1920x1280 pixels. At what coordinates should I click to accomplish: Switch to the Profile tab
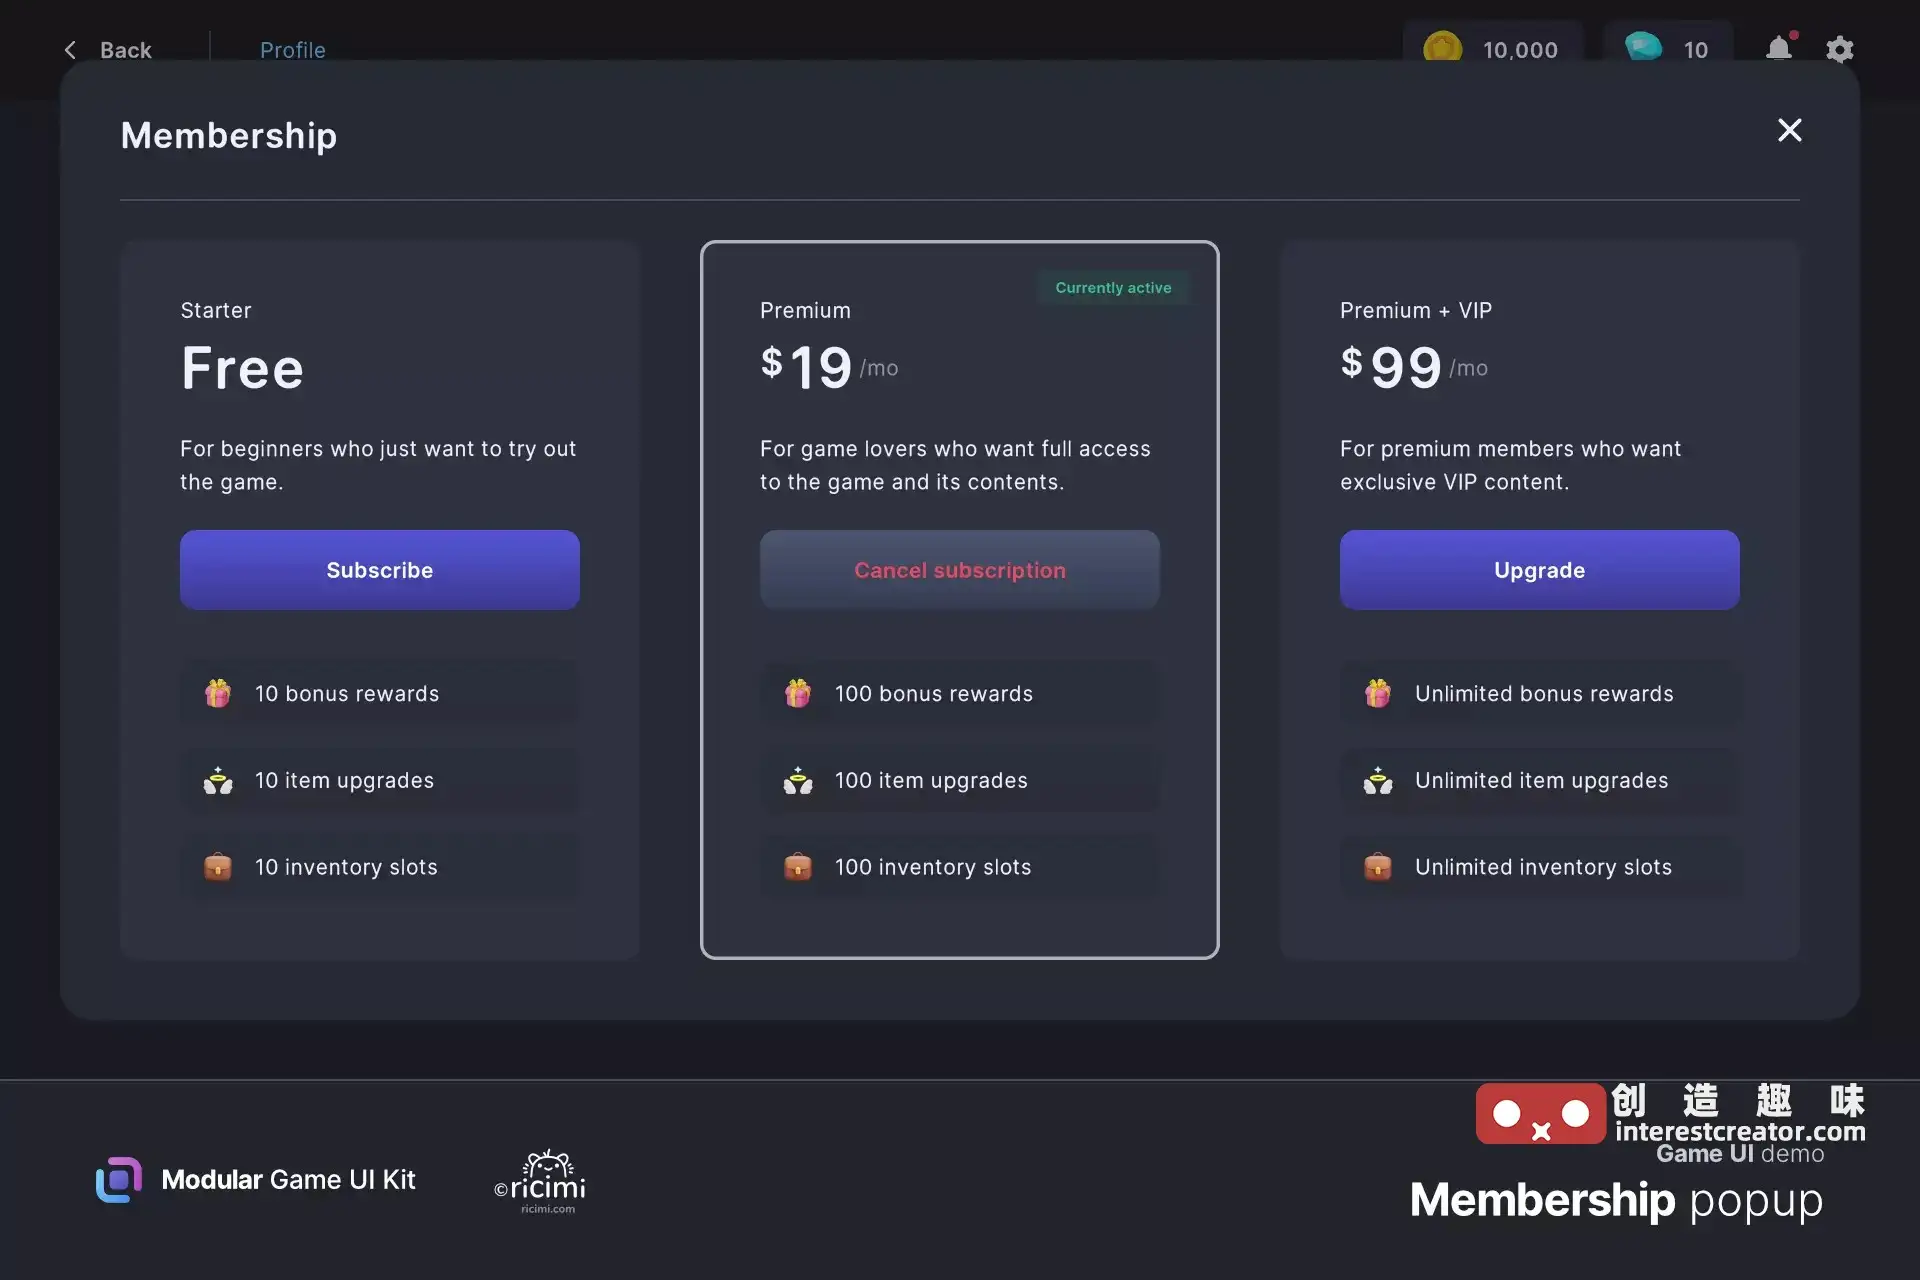(293, 50)
